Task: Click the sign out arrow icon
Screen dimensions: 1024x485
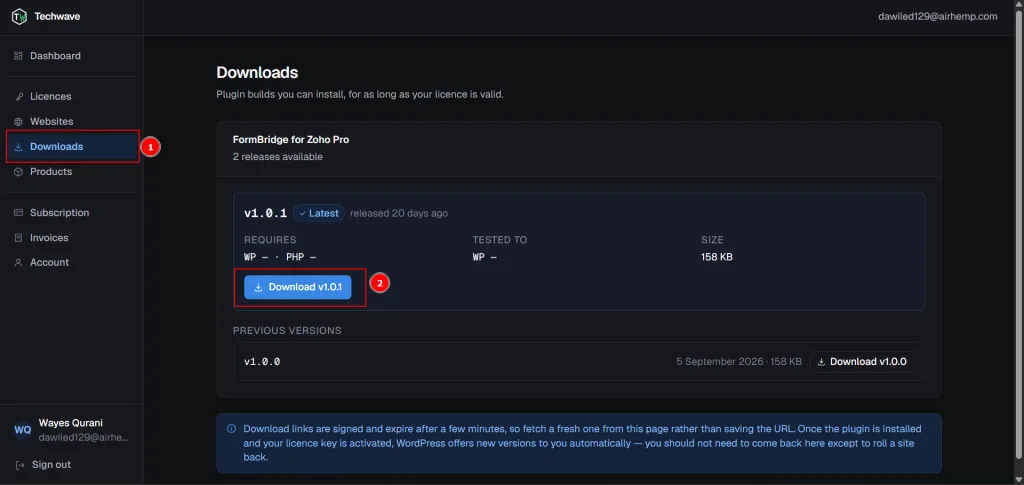Action: [x=19, y=465]
